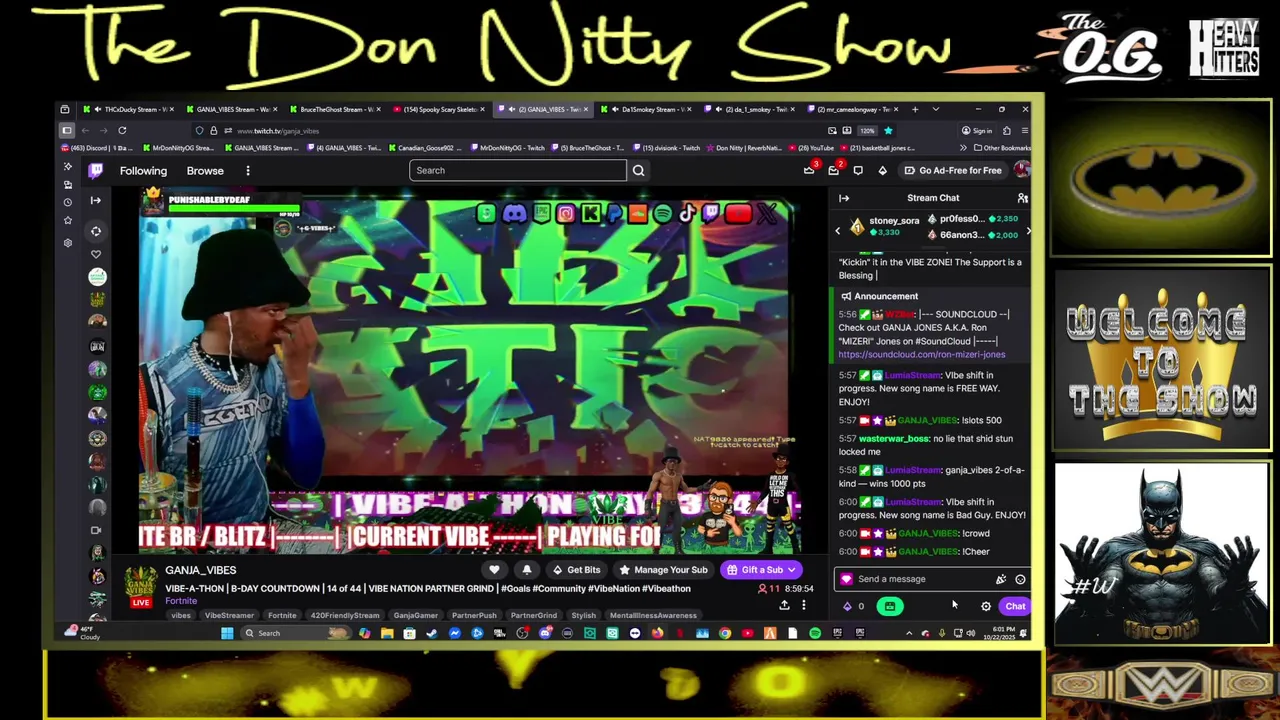The width and height of the screenshot is (1280, 720).
Task: Switch to the Da1Smokey Stream tab
Action: 646,109
